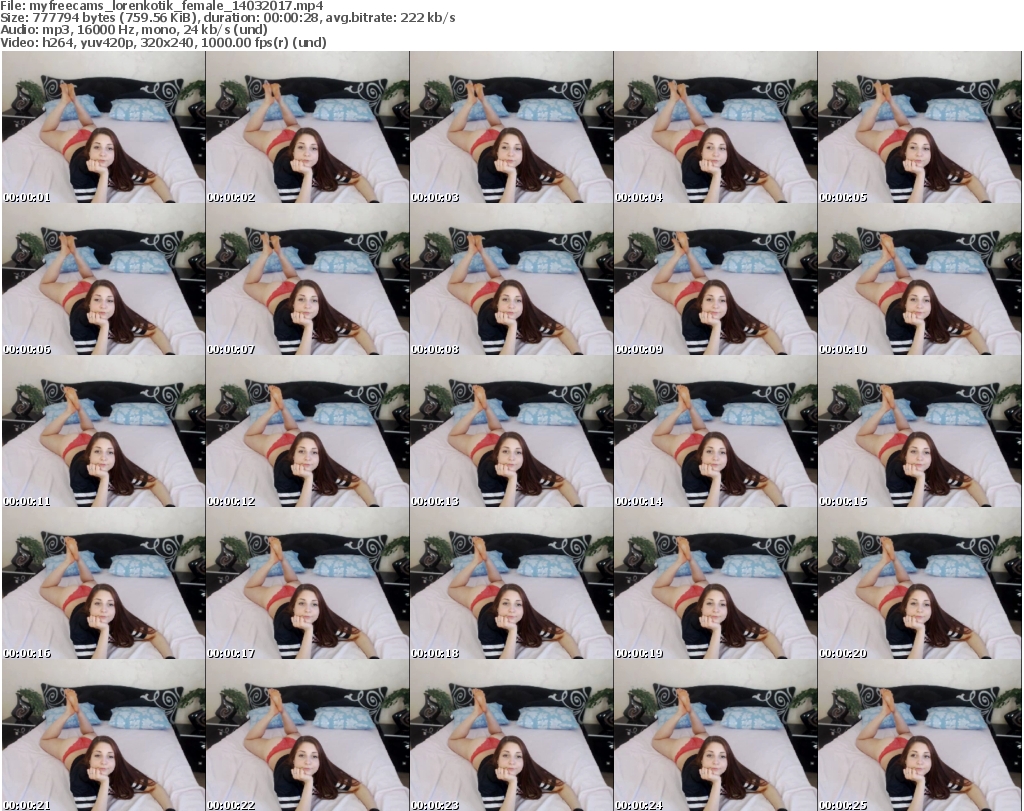Select the thumbnail frame stamped 00:00:10
This screenshot has height=811, width=1024.
[x=920, y=279]
